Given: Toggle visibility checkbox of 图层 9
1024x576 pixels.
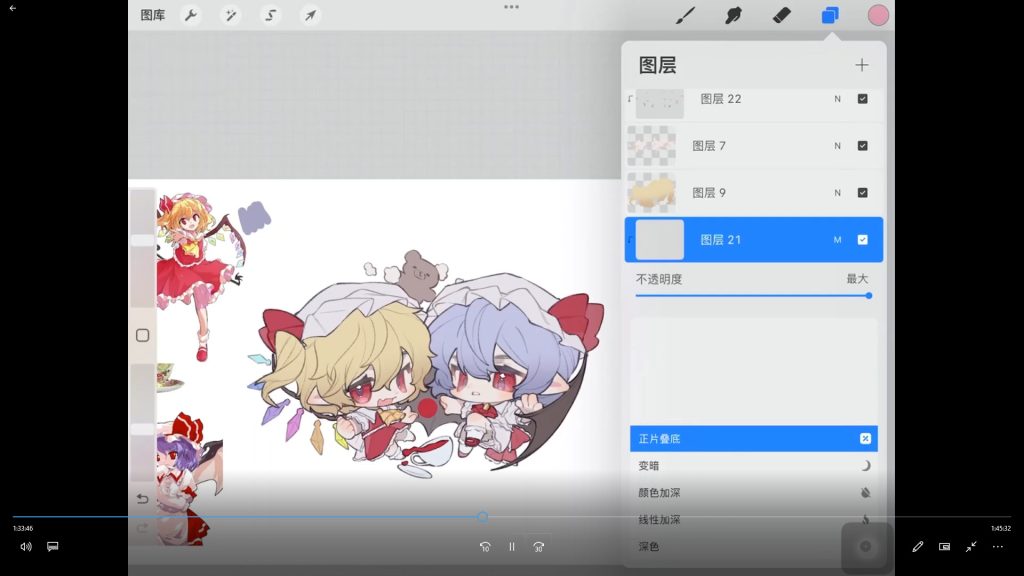Looking at the screenshot, I should pyautogui.click(x=862, y=193).
